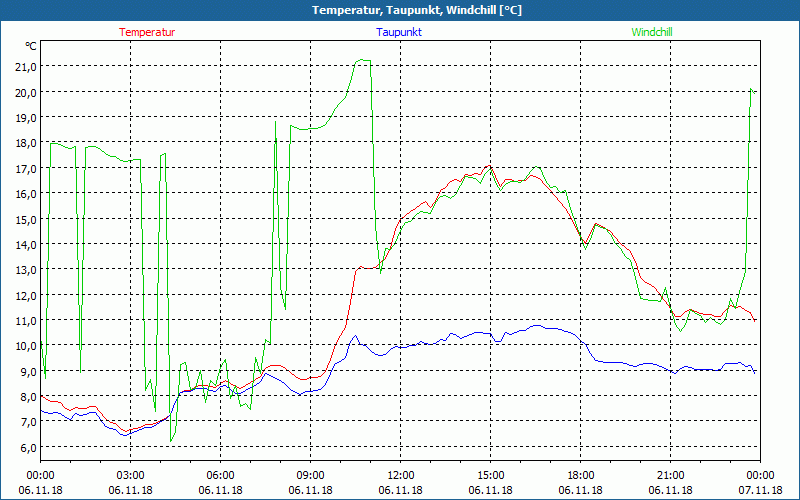This screenshot has width=800, height=500.
Task: Click the 16,0 y-axis label
Action: pyautogui.click(x=26, y=193)
